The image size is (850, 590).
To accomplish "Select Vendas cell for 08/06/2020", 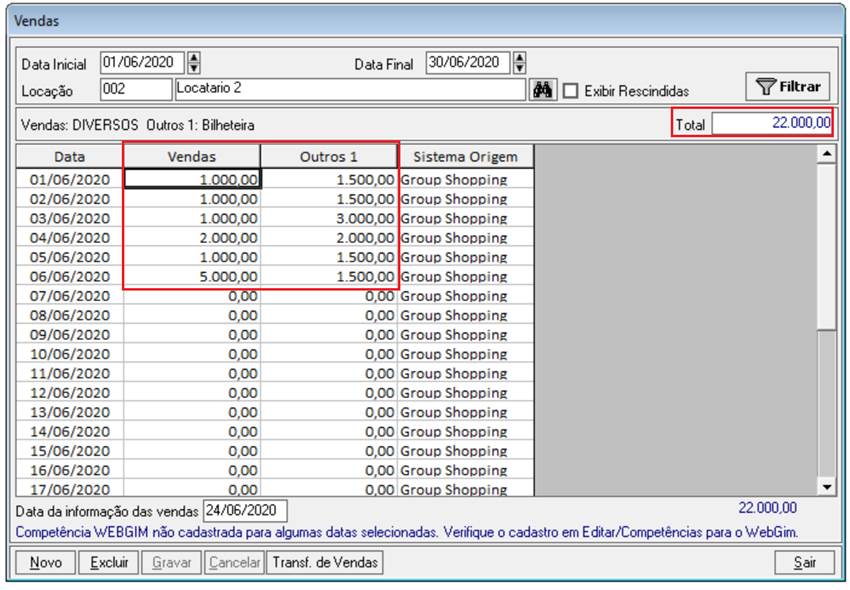I will click(x=192, y=316).
